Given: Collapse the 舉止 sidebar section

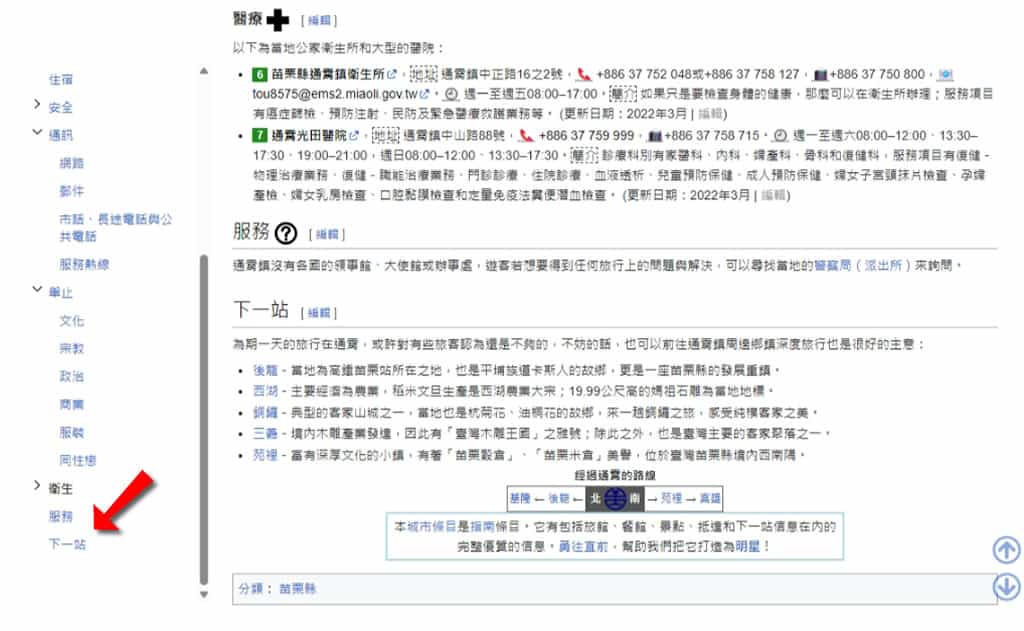Looking at the screenshot, I should [x=37, y=289].
